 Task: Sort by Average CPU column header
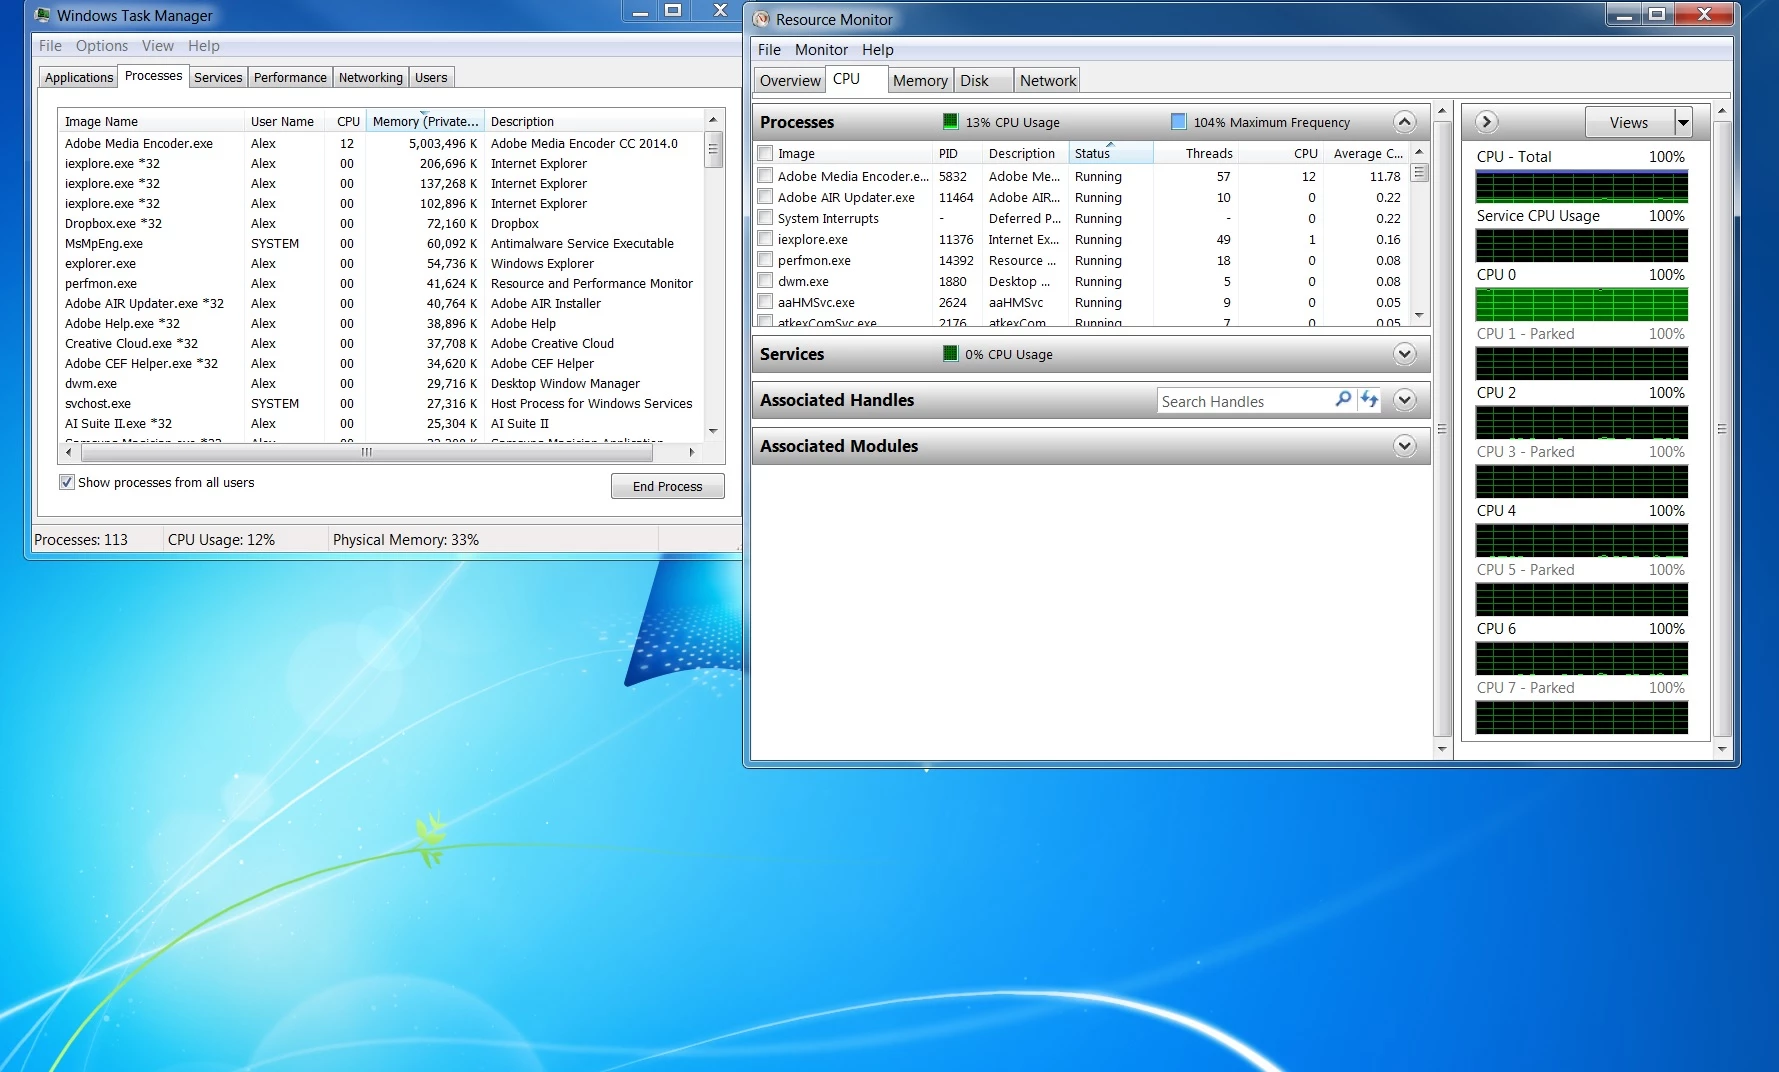tap(1367, 153)
